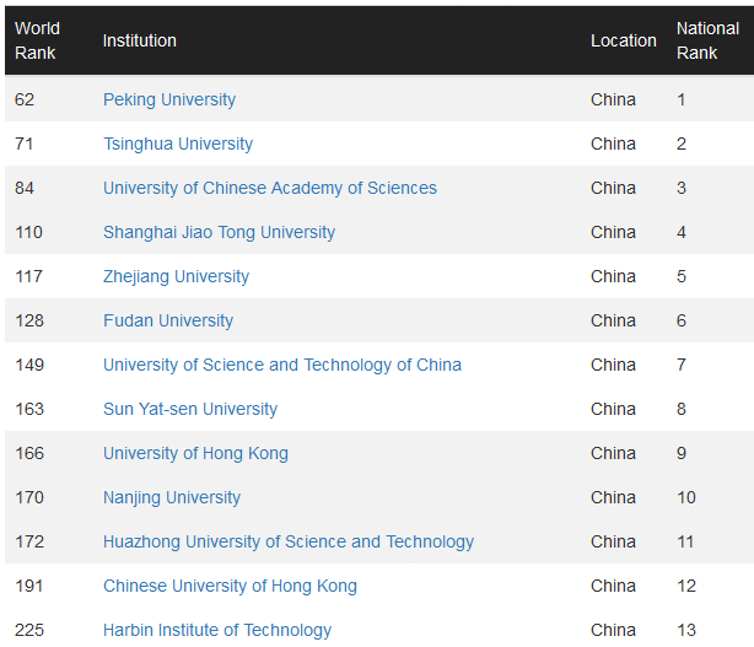This screenshot has height=647, width=754.
Task: Select Shanghai Jiao Tong University link
Action: tap(219, 232)
